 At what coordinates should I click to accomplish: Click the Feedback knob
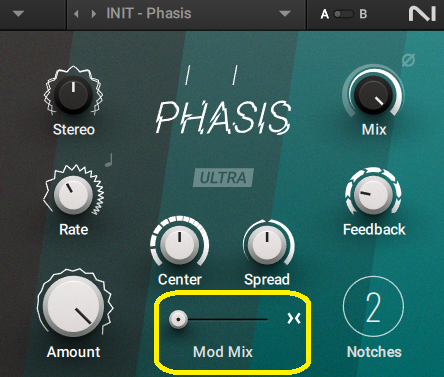[373, 195]
